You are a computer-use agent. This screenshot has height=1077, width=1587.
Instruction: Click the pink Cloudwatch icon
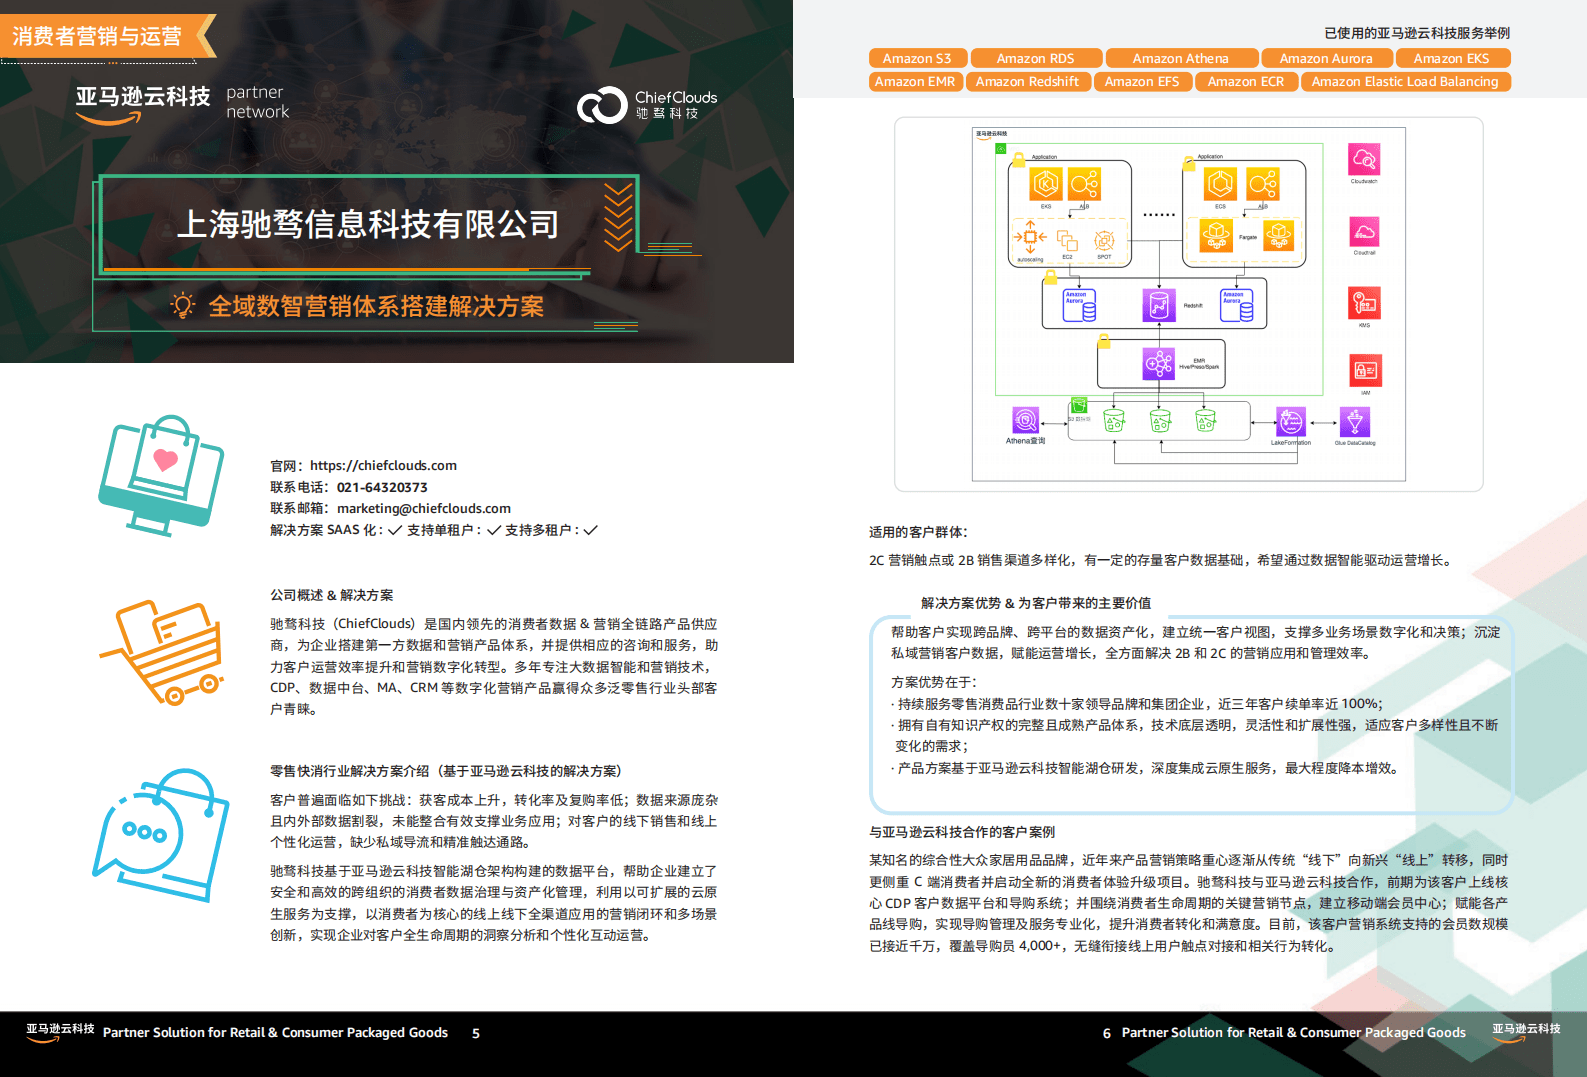click(x=1364, y=159)
